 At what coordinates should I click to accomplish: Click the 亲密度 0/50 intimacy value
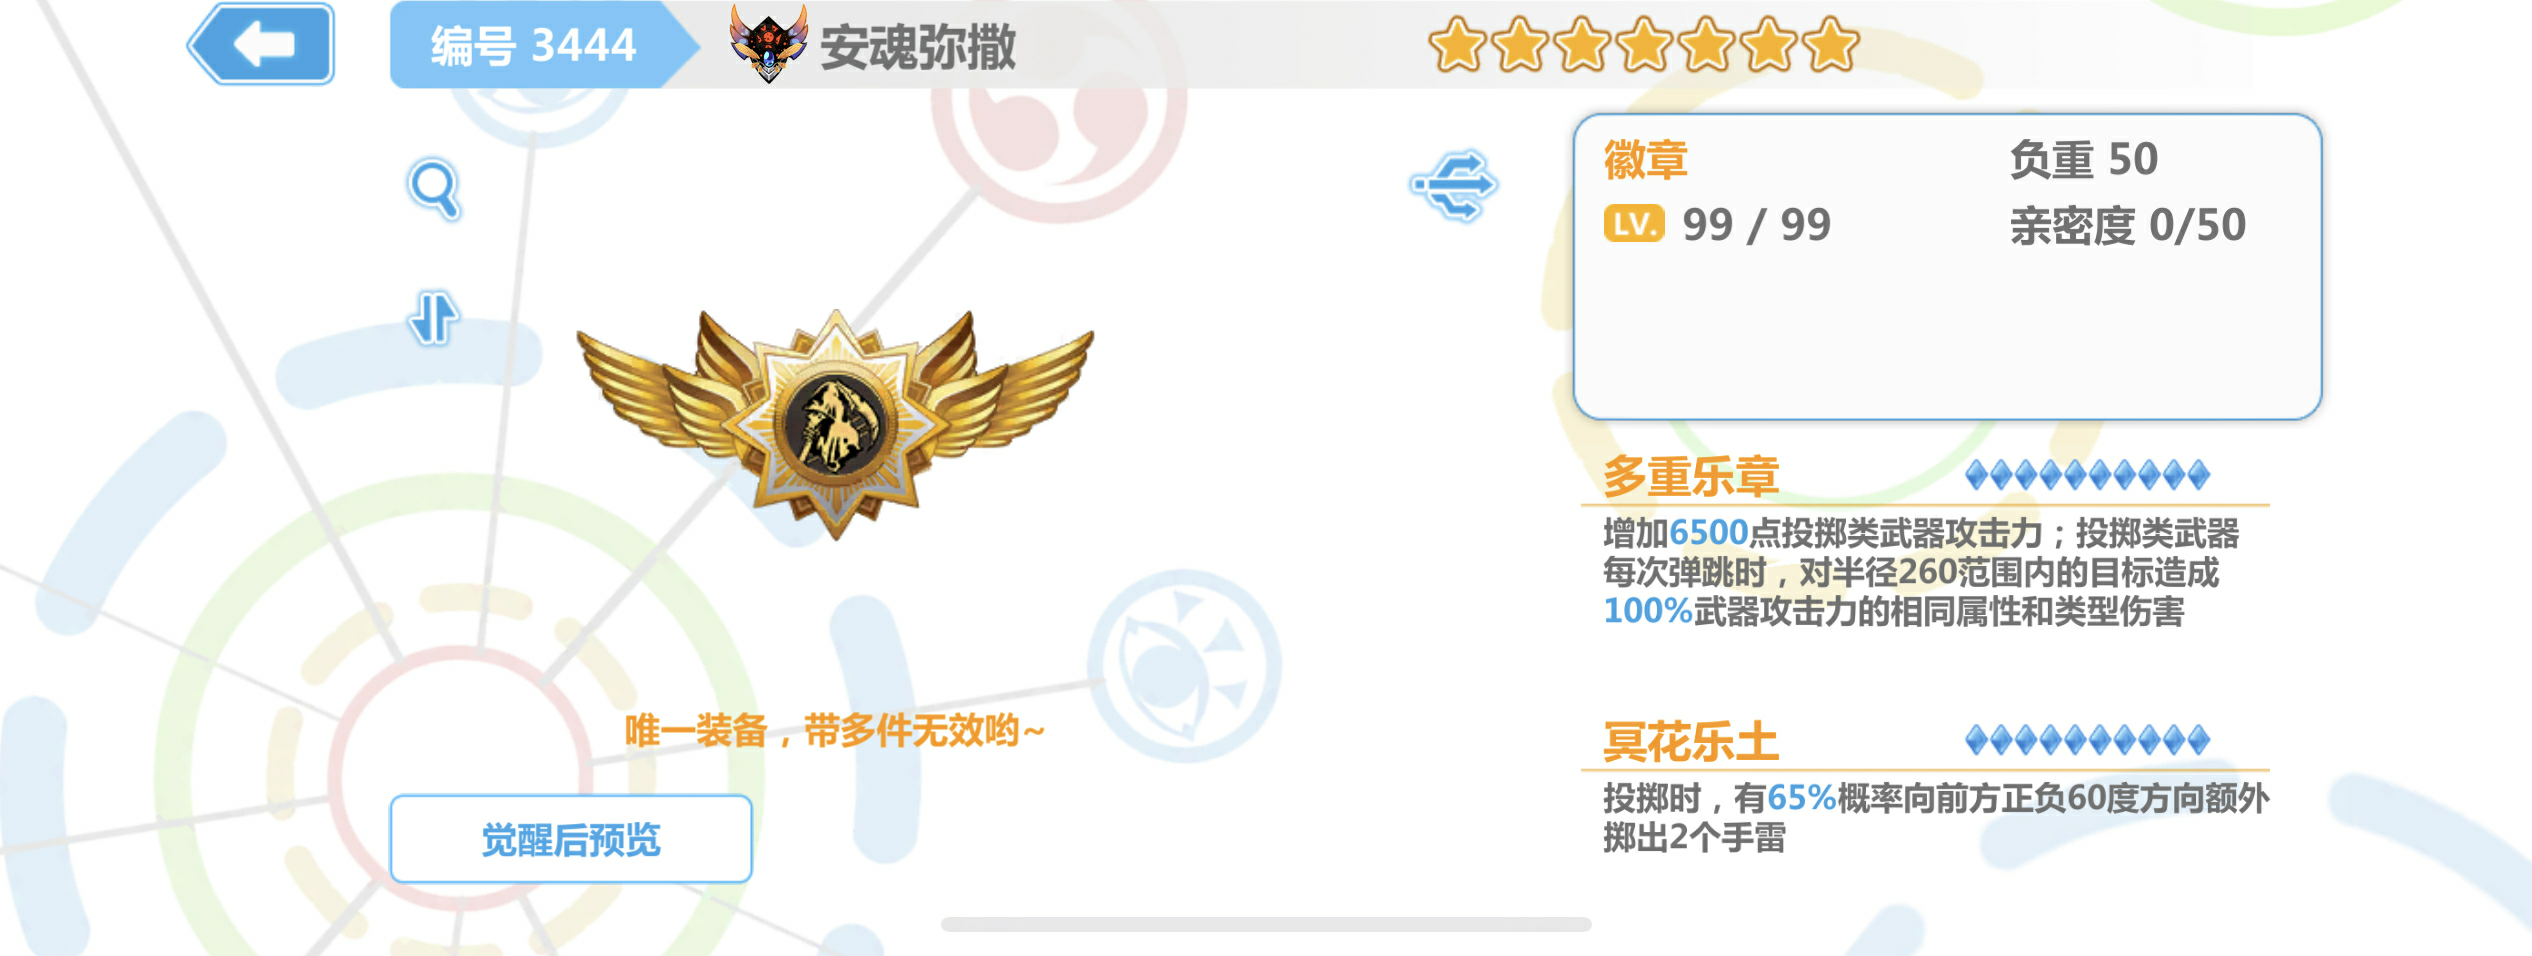pyautogui.click(x=2128, y=226)
